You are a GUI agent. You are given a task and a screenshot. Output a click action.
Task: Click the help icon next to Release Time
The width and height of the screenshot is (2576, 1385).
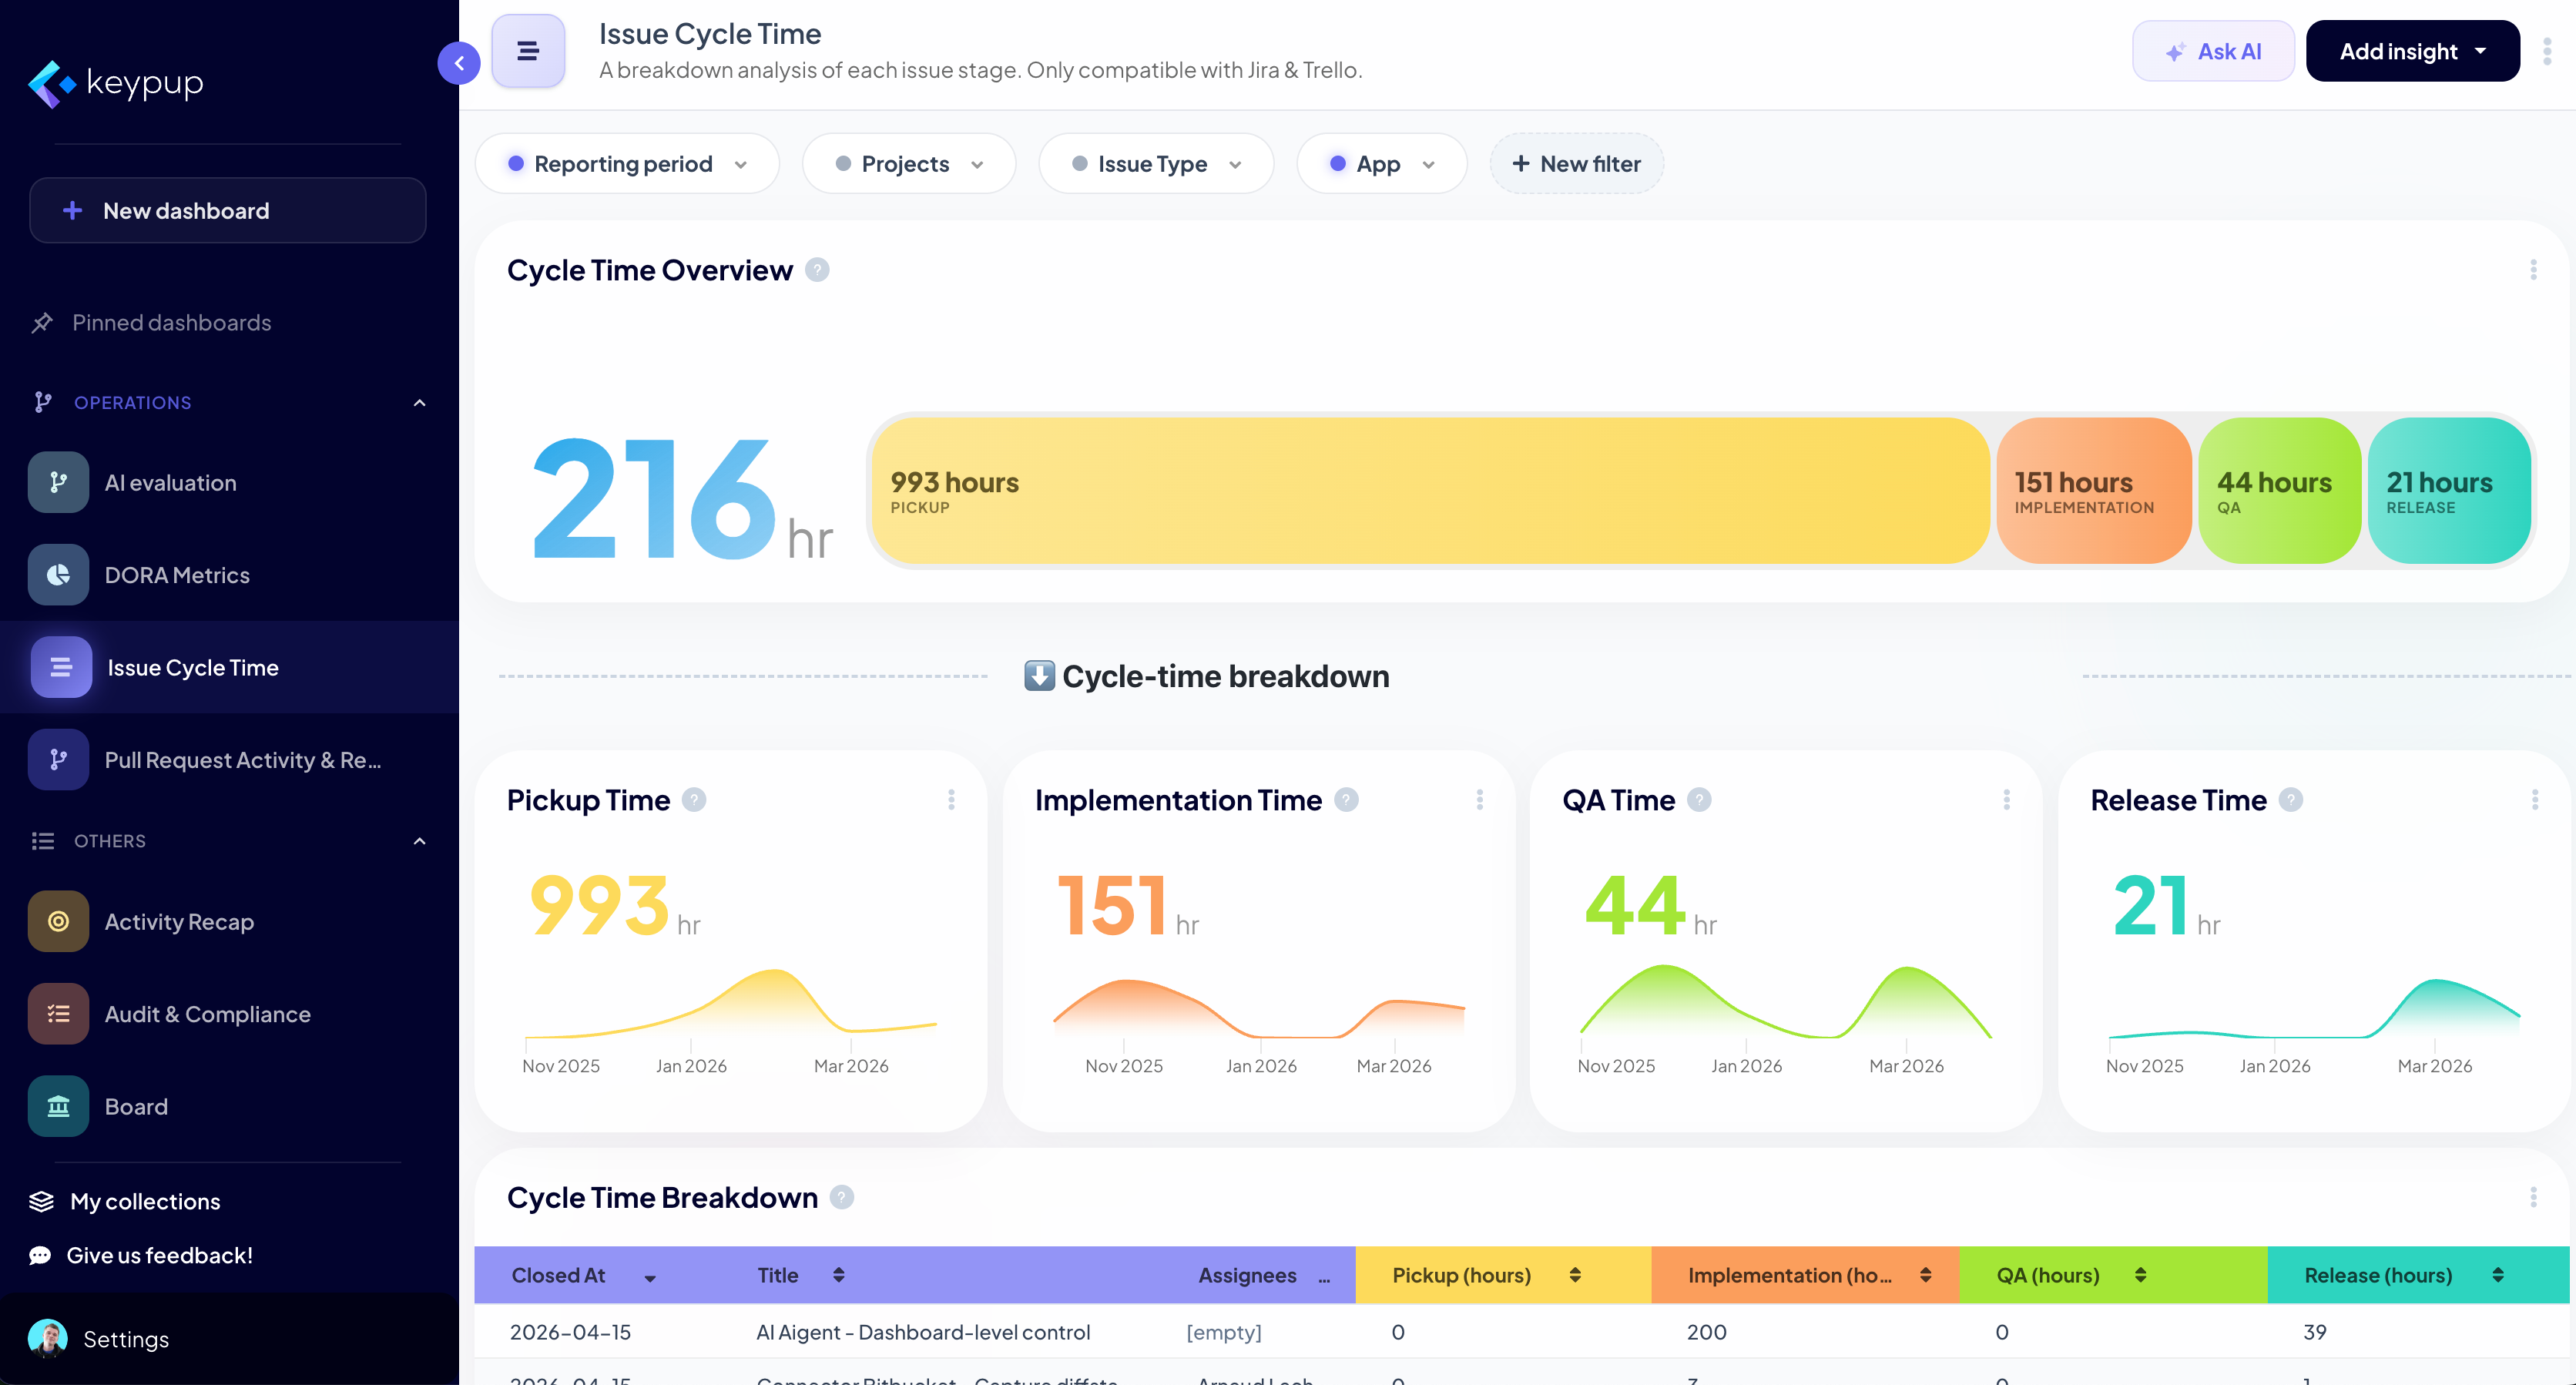pos(2290,800)
